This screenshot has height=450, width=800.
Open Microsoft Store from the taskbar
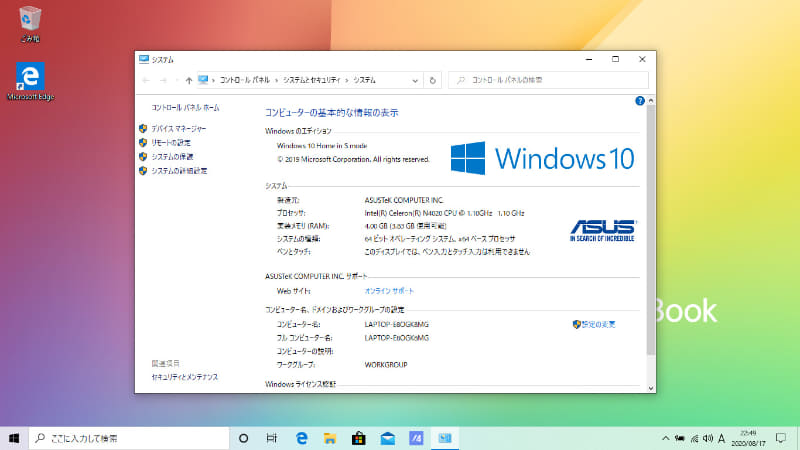359,438
